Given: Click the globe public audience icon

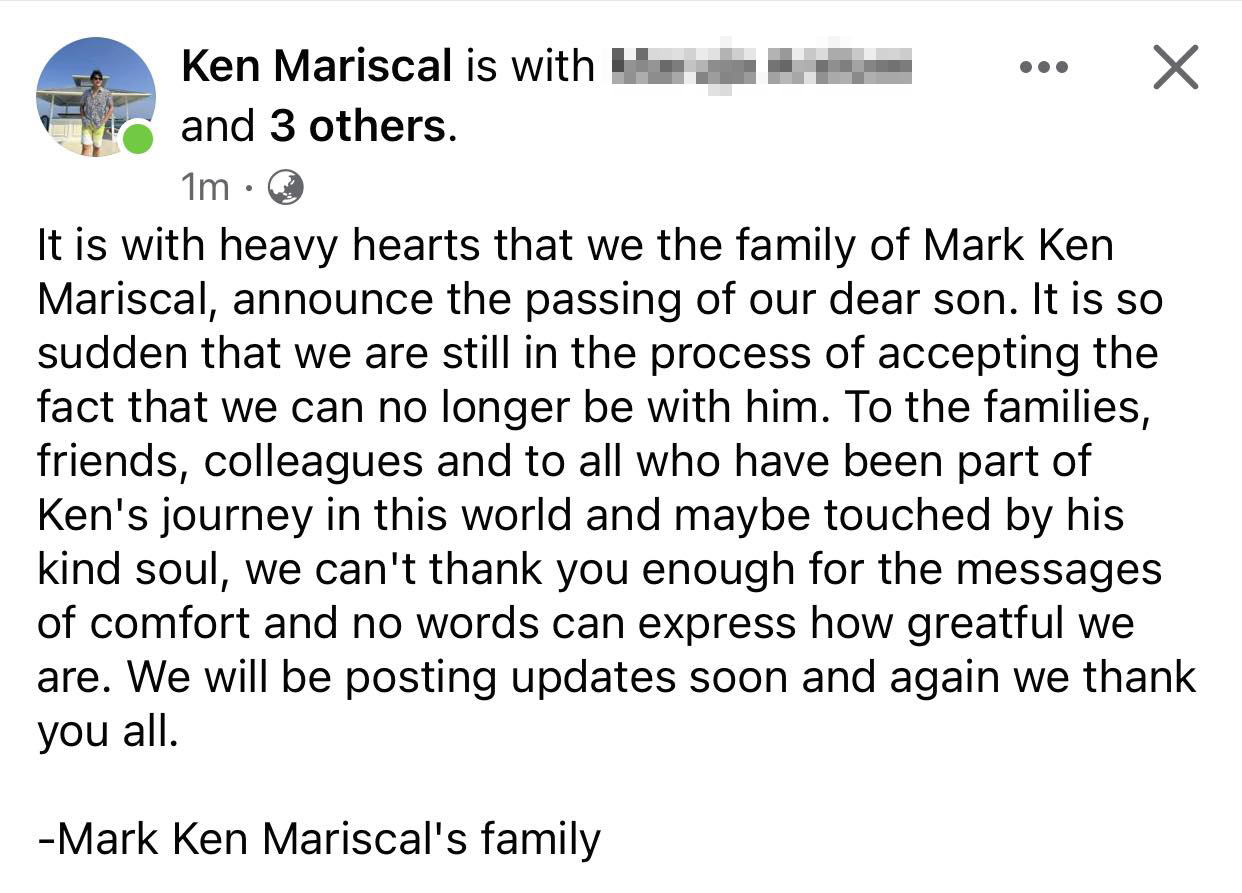Looking at the screenshot, I should pos(286,187).
